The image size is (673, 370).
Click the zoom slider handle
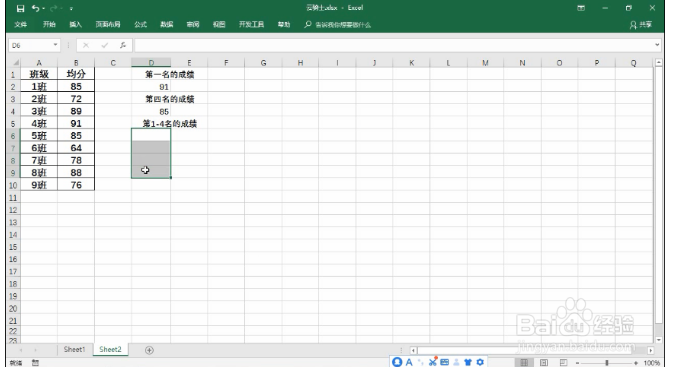pyautogui.click(x=607, y=363)
